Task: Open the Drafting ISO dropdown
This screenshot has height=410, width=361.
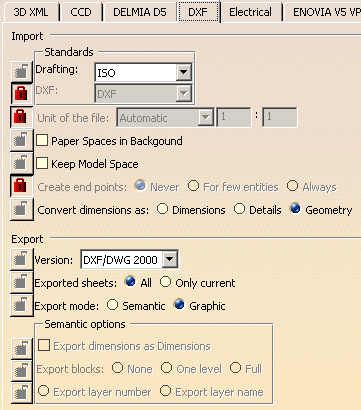Action: pyautogui.click(x=184, y=72)
